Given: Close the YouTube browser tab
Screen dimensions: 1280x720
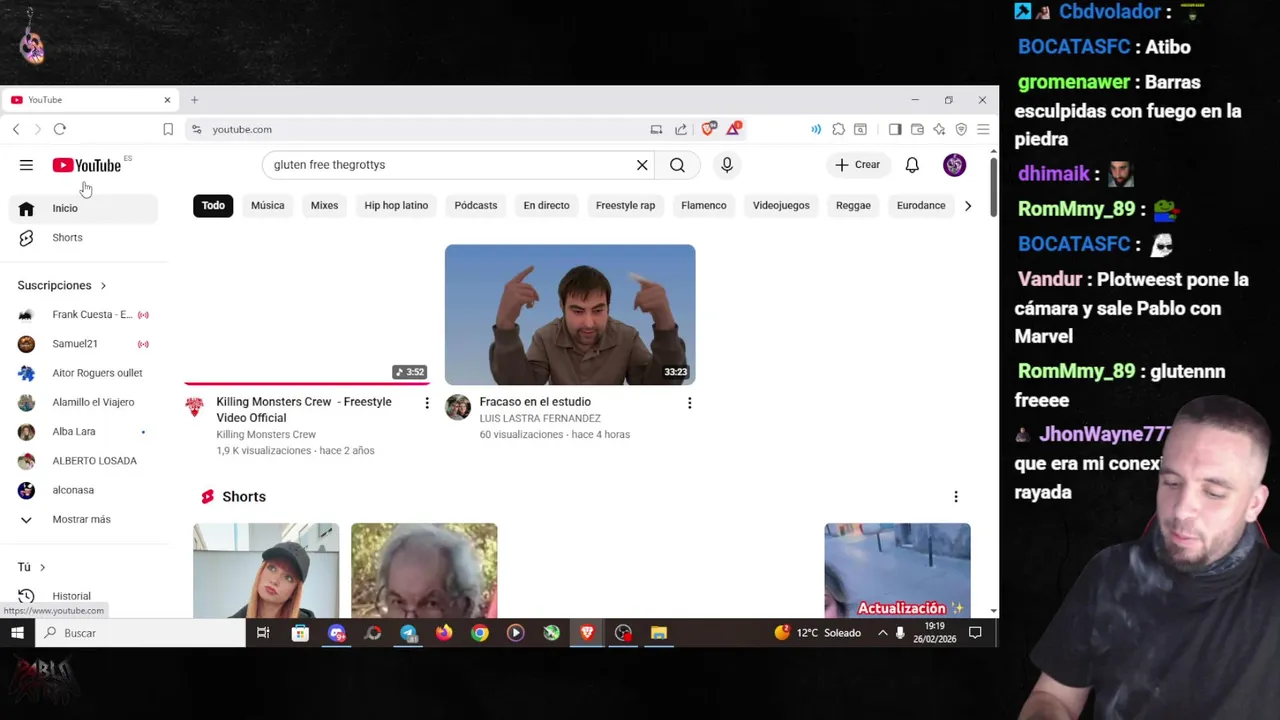Looking at the screenshot, I should [x=167, y=100].
